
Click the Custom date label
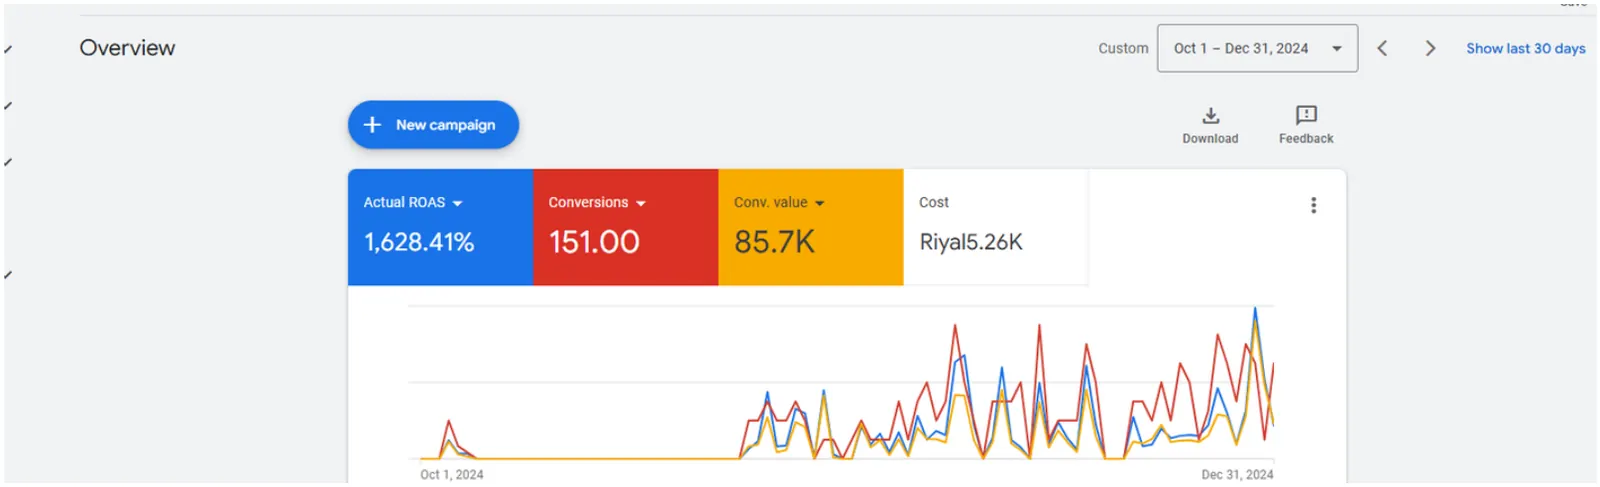pyautogui.click(x=1123, y=48)
